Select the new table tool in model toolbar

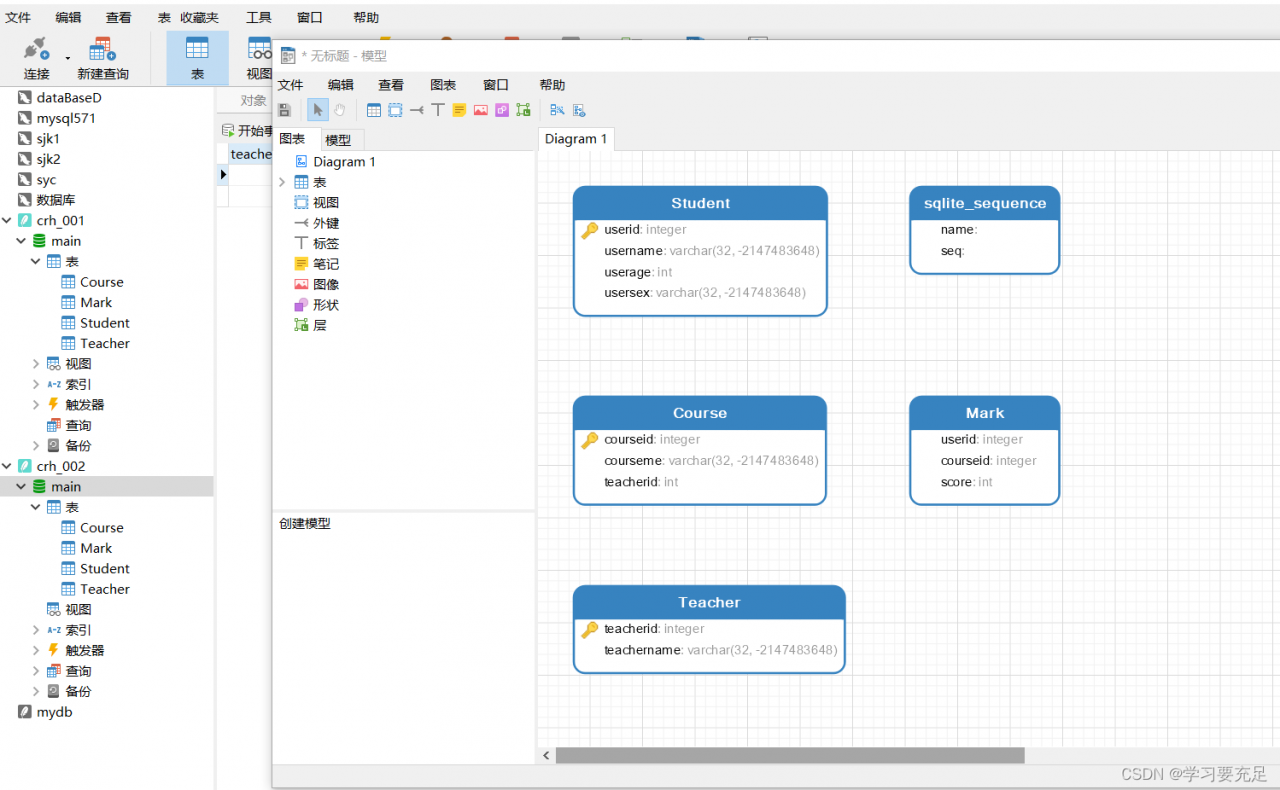tap(374, 110)
